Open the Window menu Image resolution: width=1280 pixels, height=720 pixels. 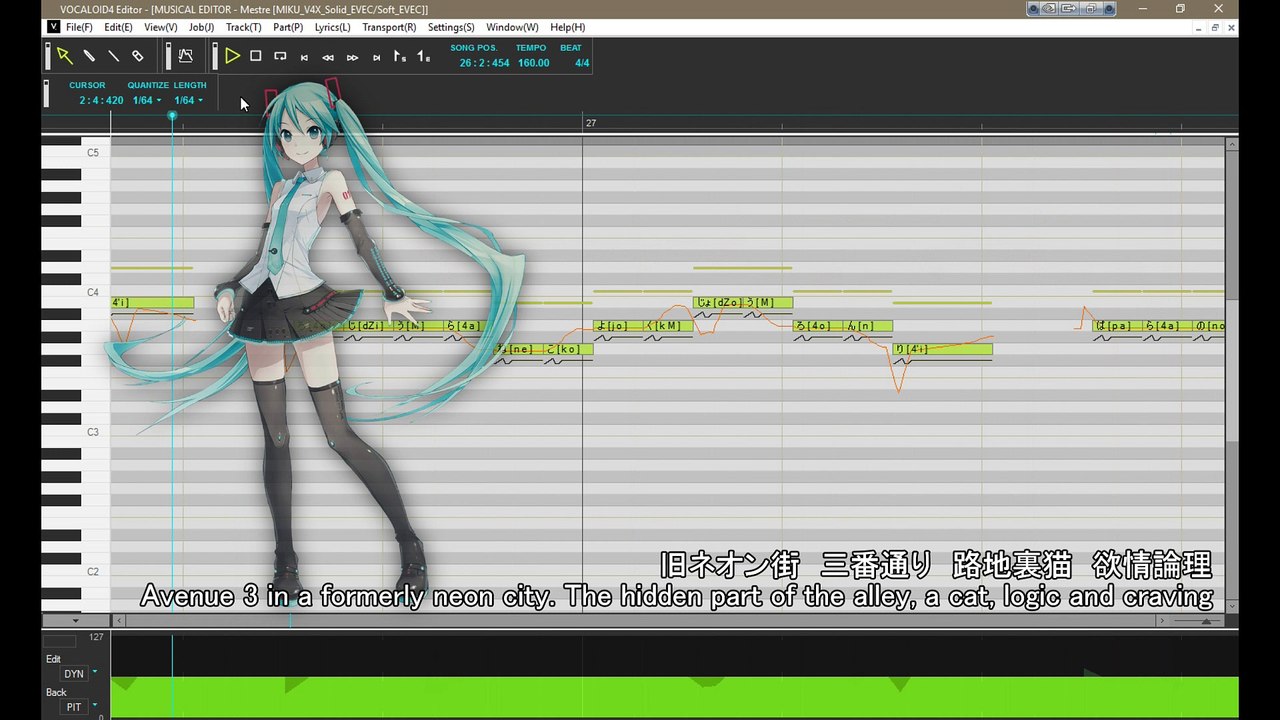tap(512, 27)
